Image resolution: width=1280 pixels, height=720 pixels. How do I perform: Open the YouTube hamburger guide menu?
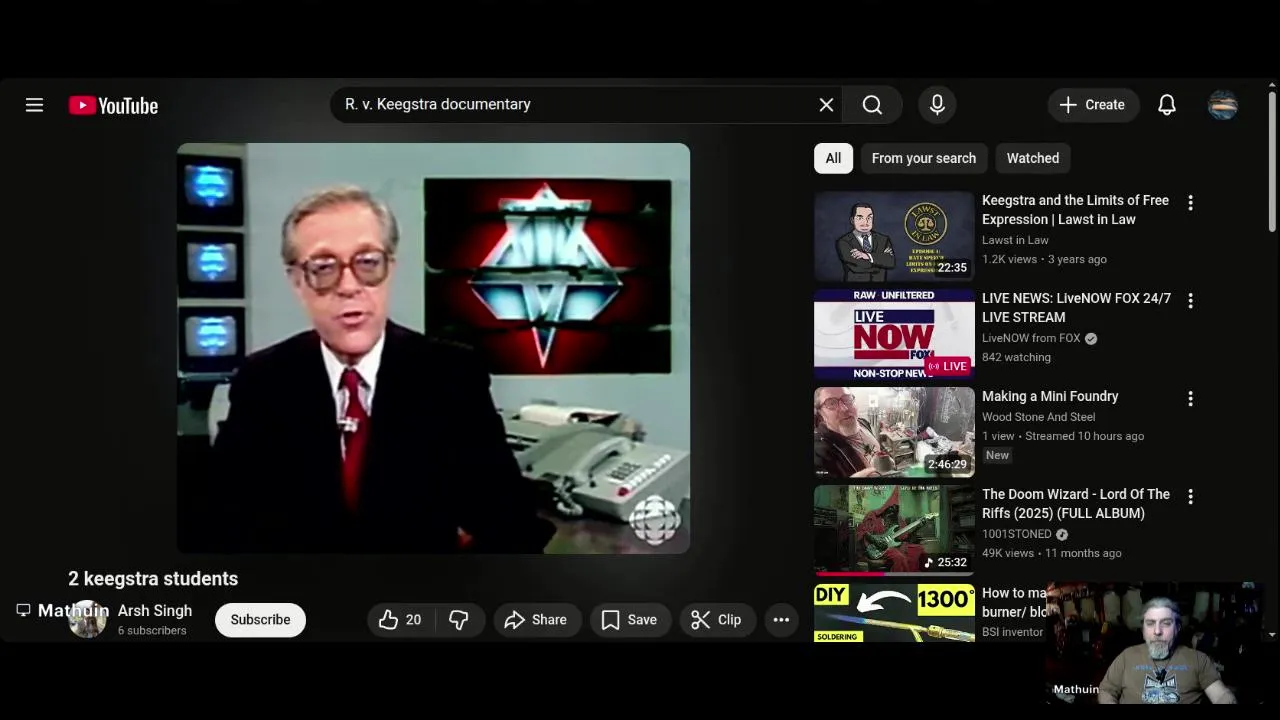(34, 105)
